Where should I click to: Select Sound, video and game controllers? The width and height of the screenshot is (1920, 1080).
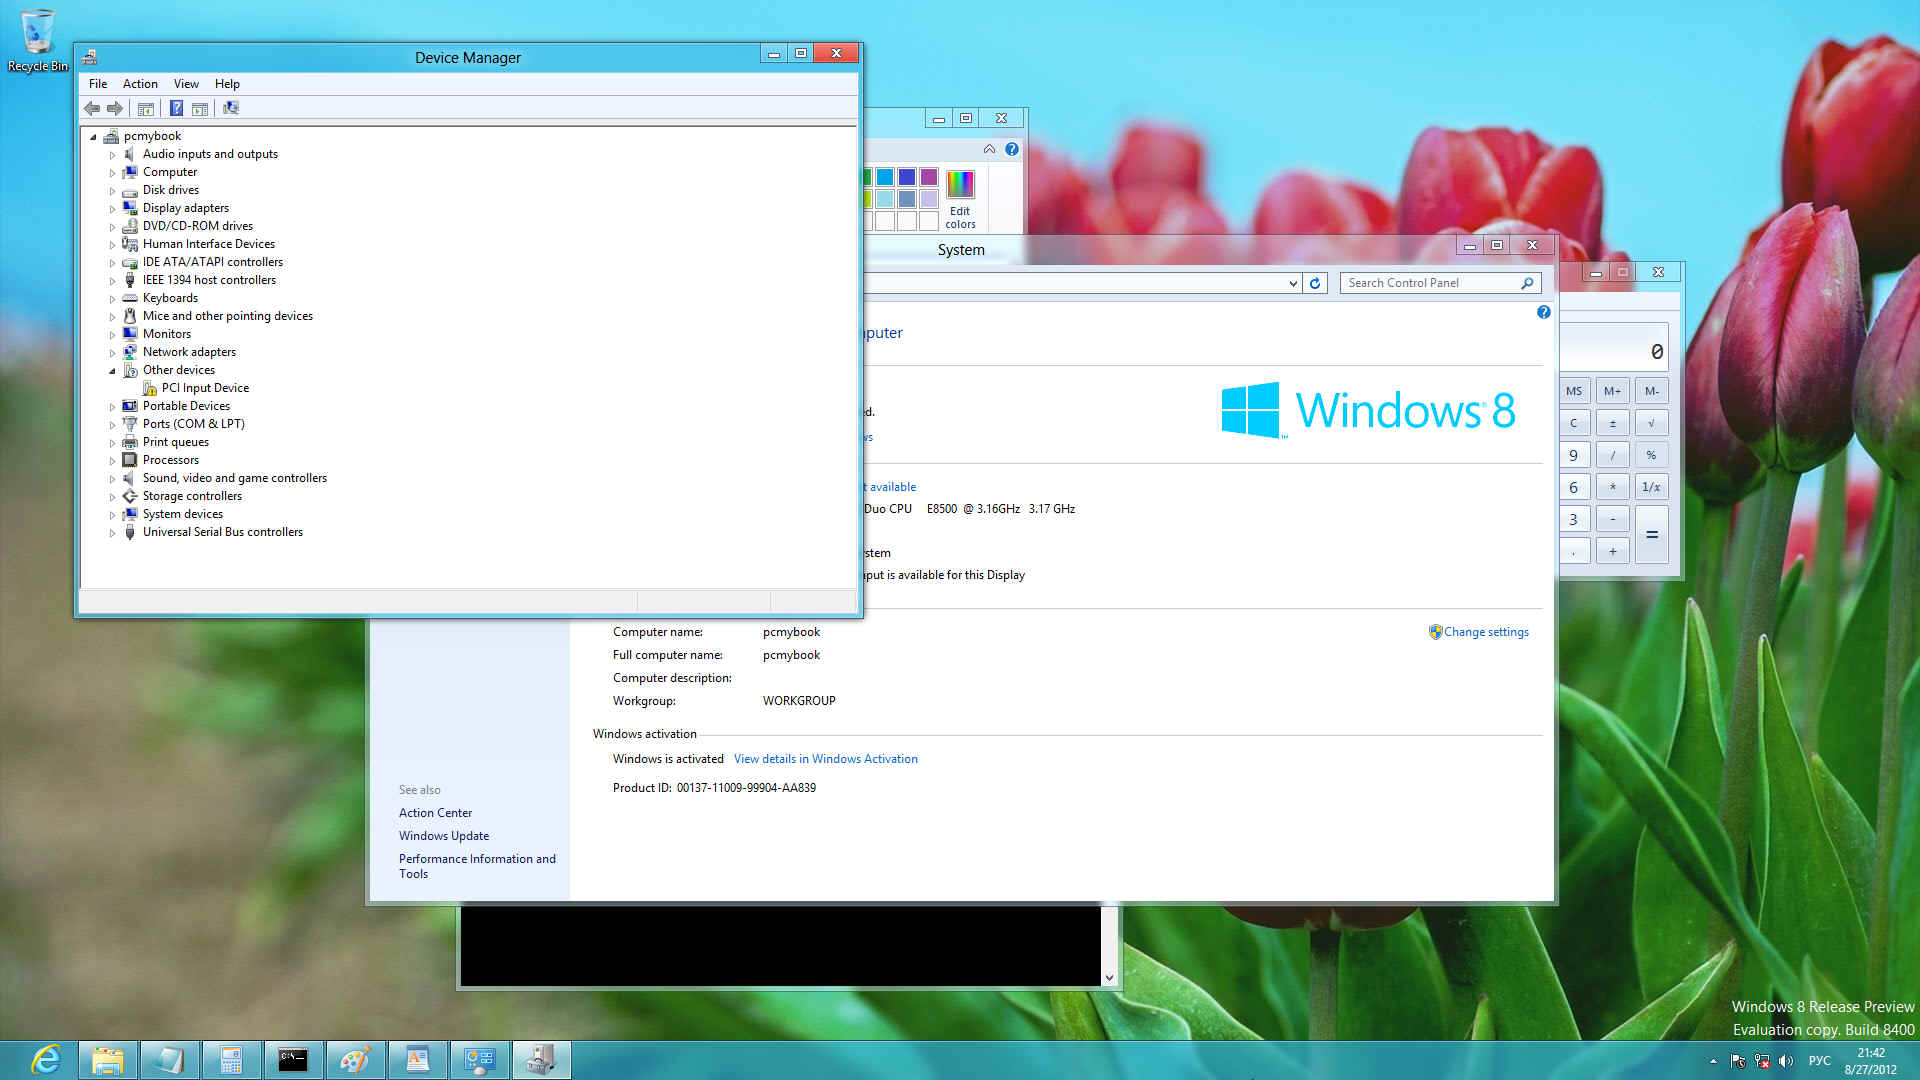(x=235, y=478)
